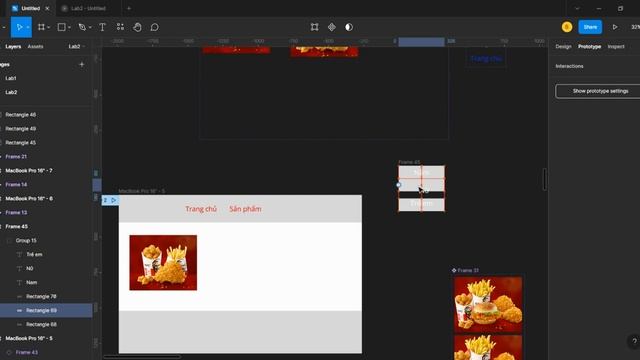Viewport: 640px width, 360px height.
Task: Select the Rectangle shape tool
Action: 62,27
